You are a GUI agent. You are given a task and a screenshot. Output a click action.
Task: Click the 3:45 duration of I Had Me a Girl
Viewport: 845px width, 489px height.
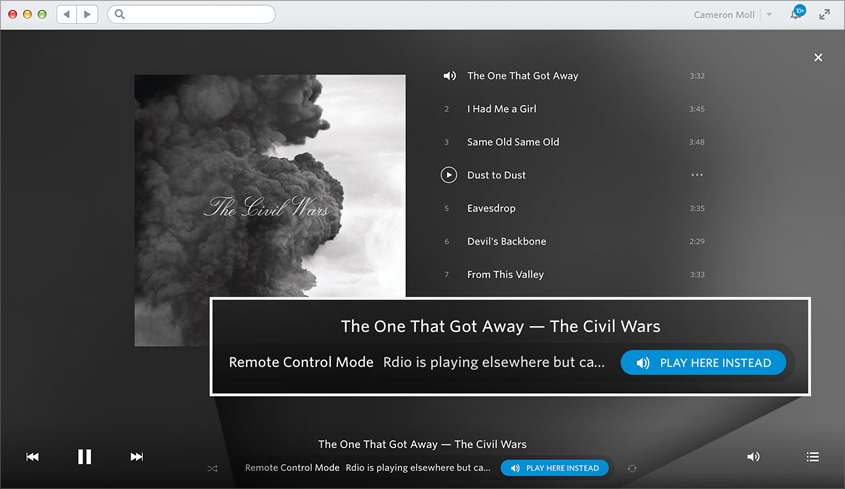pyautogui.click(x=697, y=109)
